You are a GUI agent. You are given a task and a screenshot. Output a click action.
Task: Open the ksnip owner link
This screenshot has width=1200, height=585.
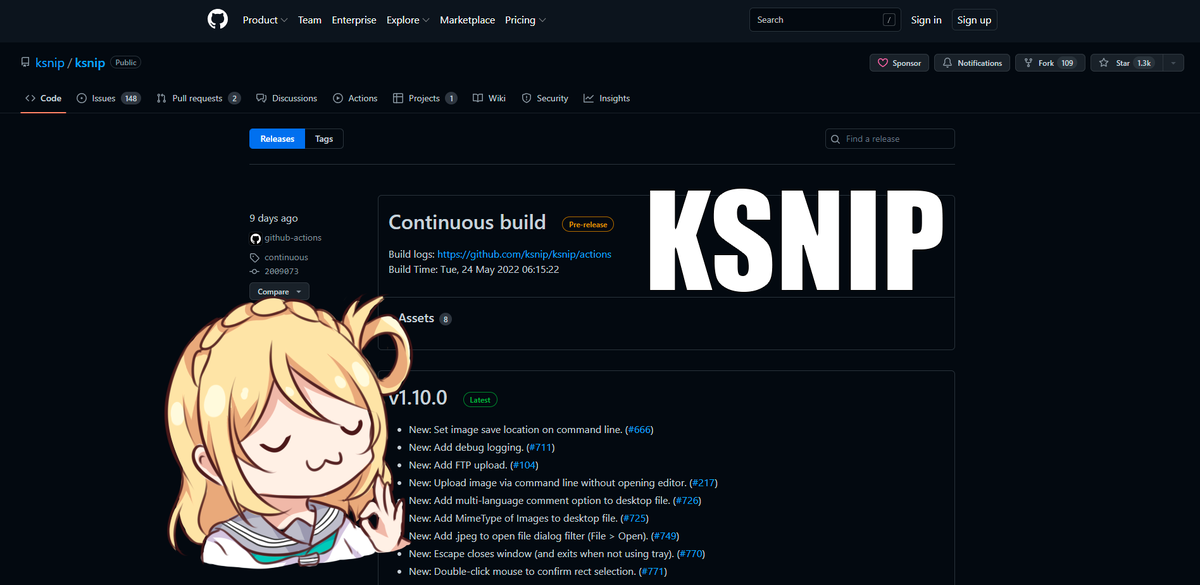click(x=49, y=62)
